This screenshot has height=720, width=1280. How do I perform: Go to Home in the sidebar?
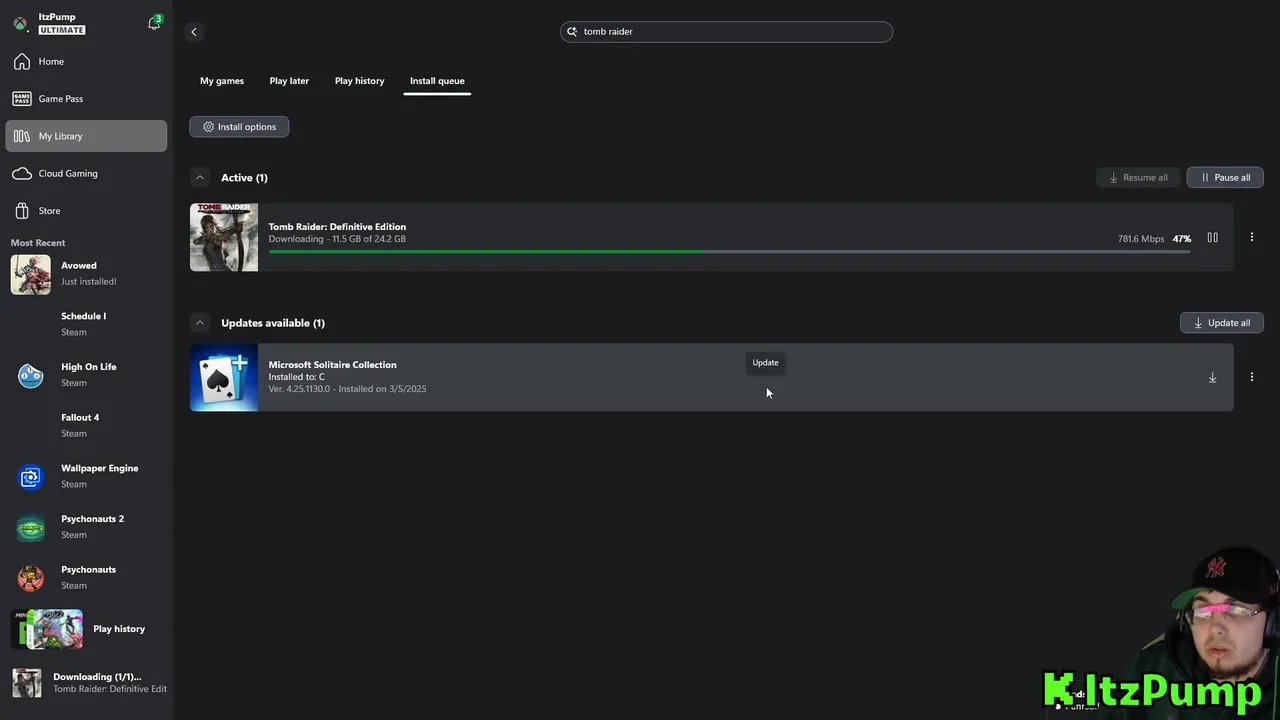(x=51, y=62)
